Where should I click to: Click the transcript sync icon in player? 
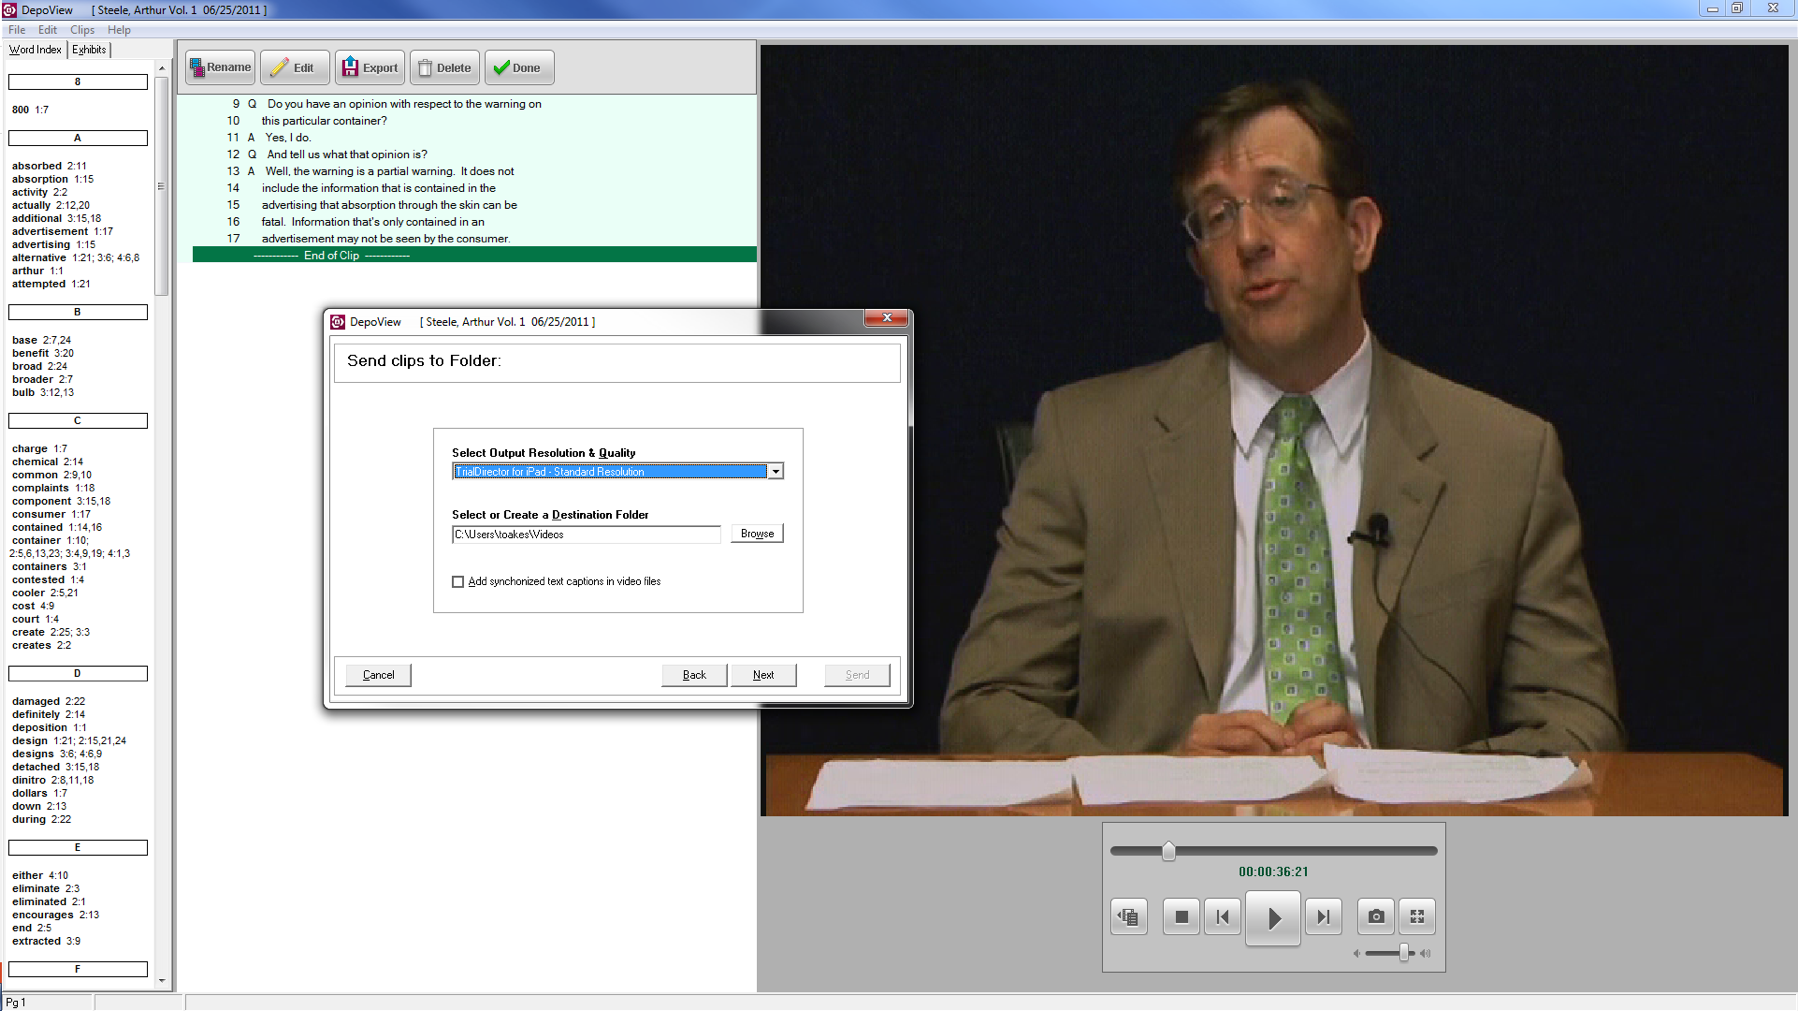click(x=1129, y=917)
